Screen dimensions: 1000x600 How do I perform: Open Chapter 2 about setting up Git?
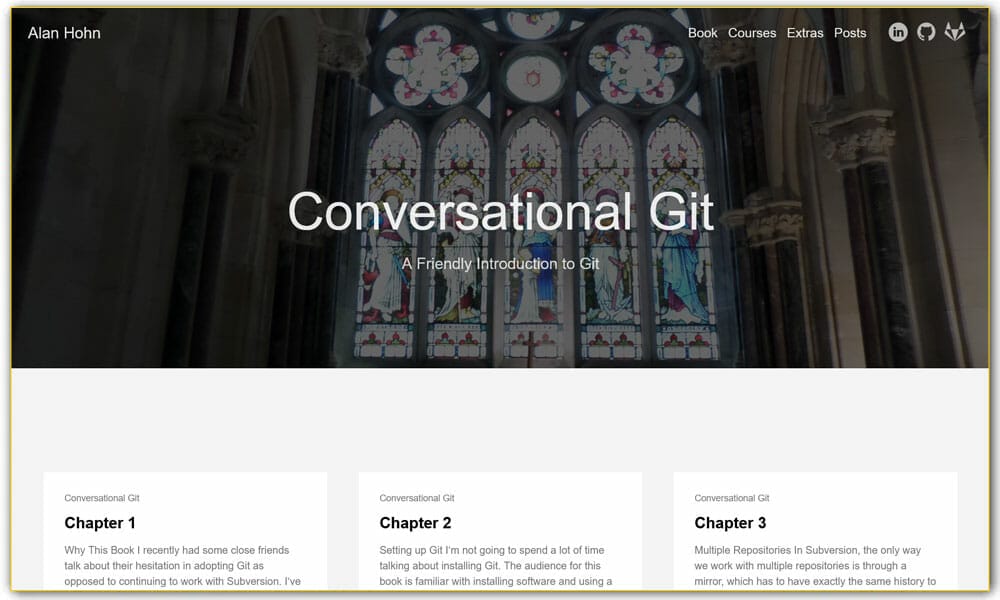[x=416, y=523]
